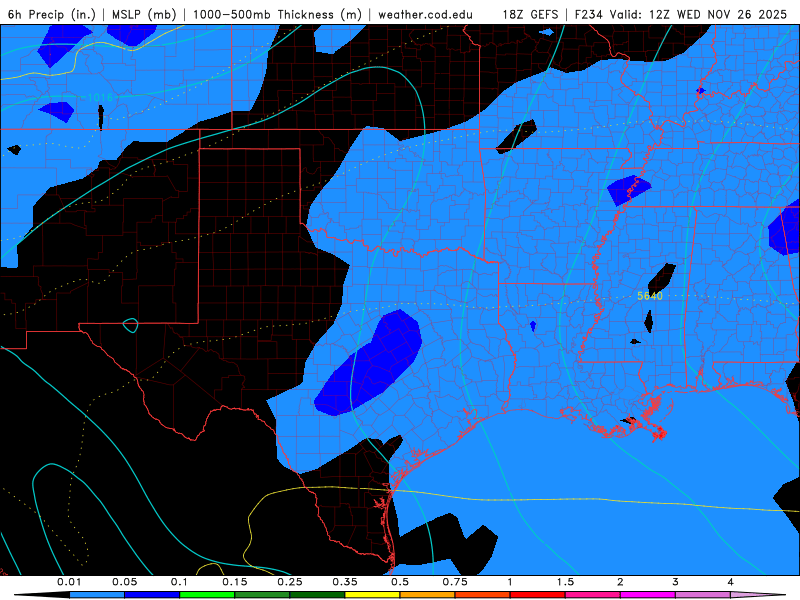800x600 pixels.
Task: Pick the yellow legend color swatch
Action: [372, 595]
